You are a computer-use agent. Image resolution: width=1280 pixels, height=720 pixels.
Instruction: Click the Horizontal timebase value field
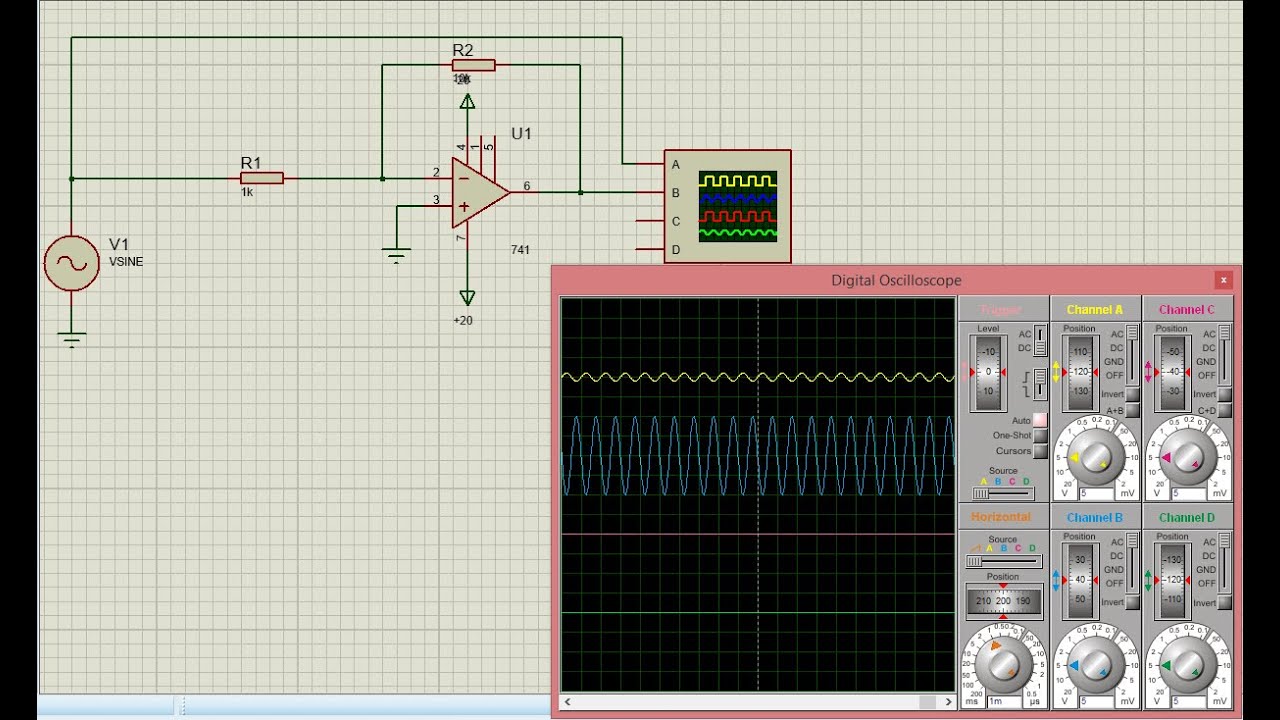[1004, 701]
